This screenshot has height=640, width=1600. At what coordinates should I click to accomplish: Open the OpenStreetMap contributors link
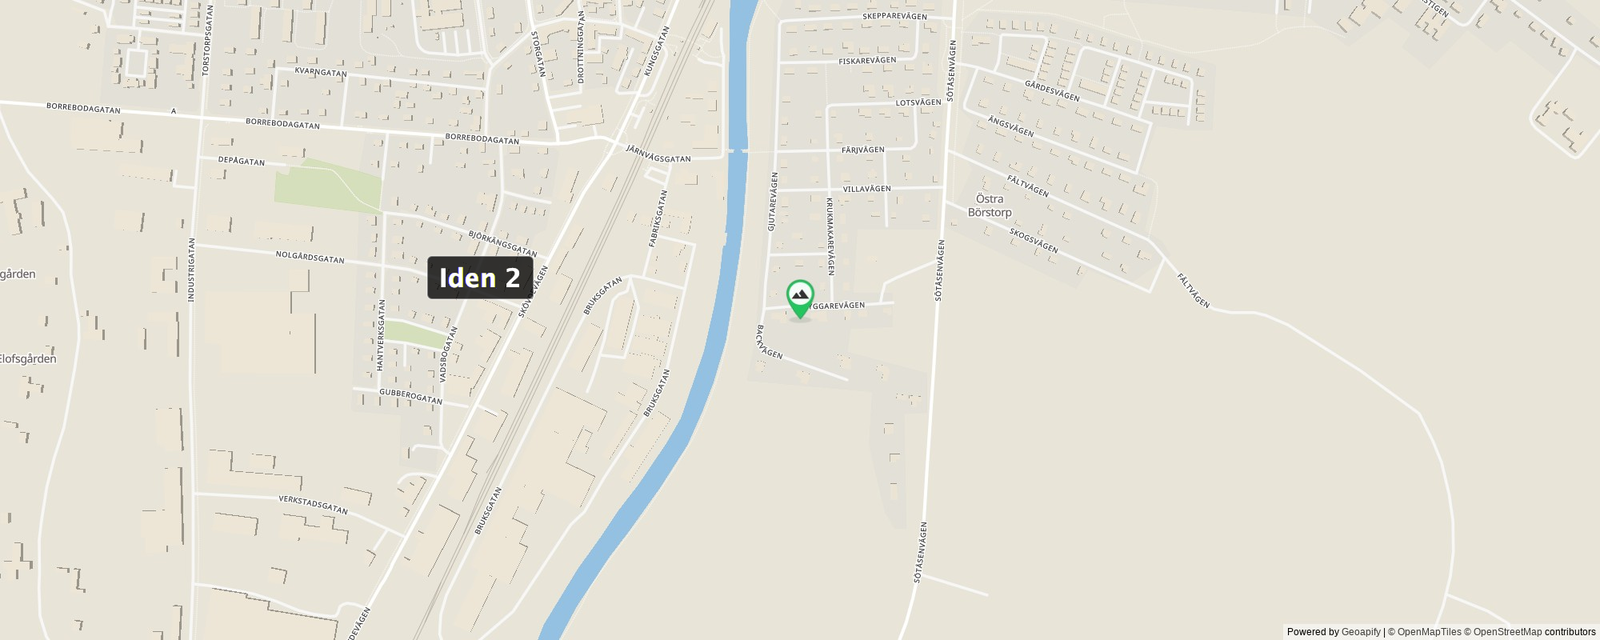click(1534, 632)
